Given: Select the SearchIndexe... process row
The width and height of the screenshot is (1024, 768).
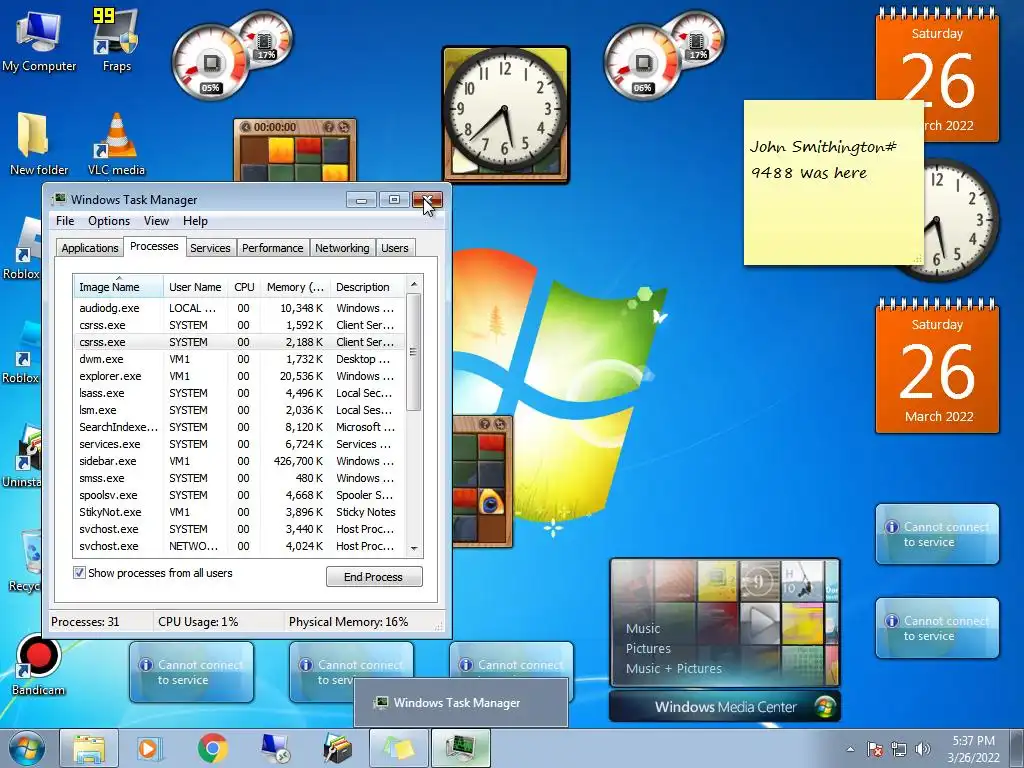Looking at the screenshot, I should point(238,426).
